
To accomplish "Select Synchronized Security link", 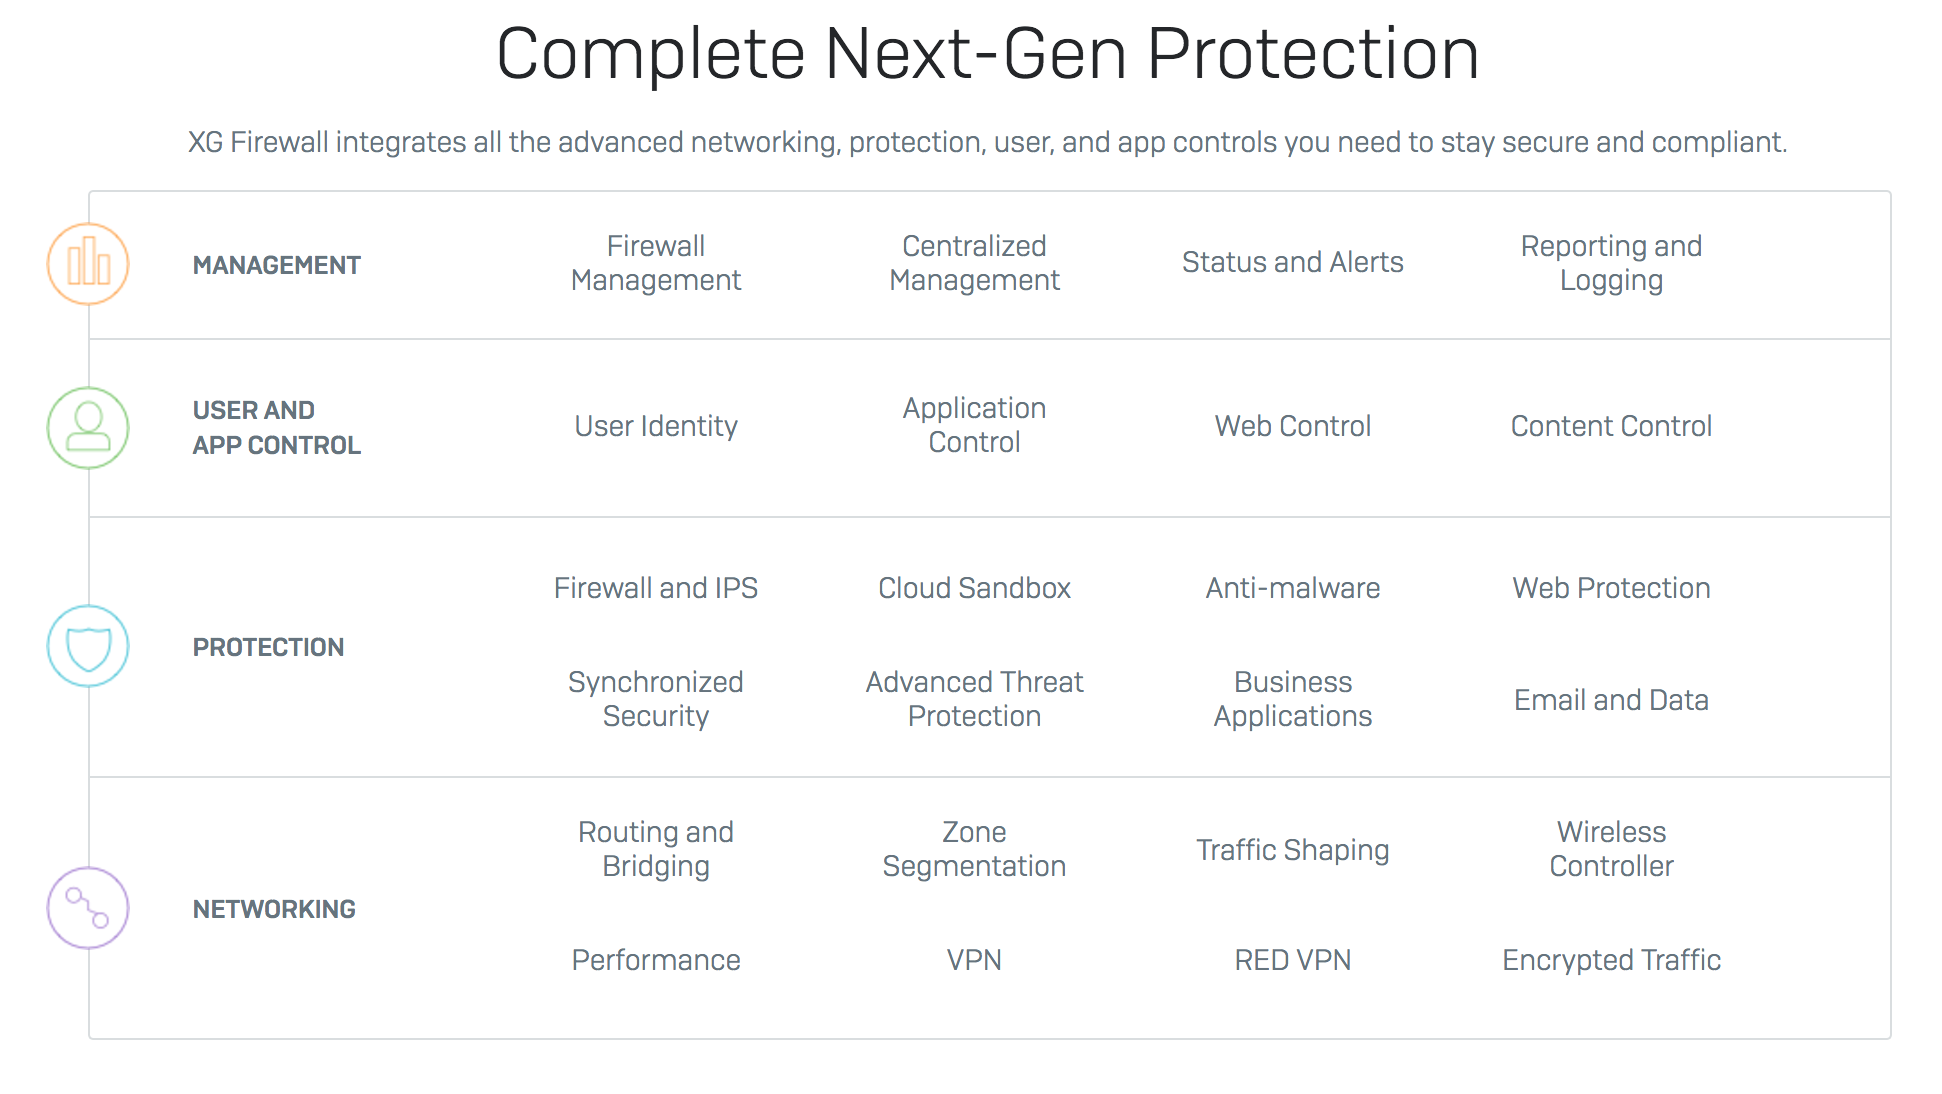I will 656,699.
